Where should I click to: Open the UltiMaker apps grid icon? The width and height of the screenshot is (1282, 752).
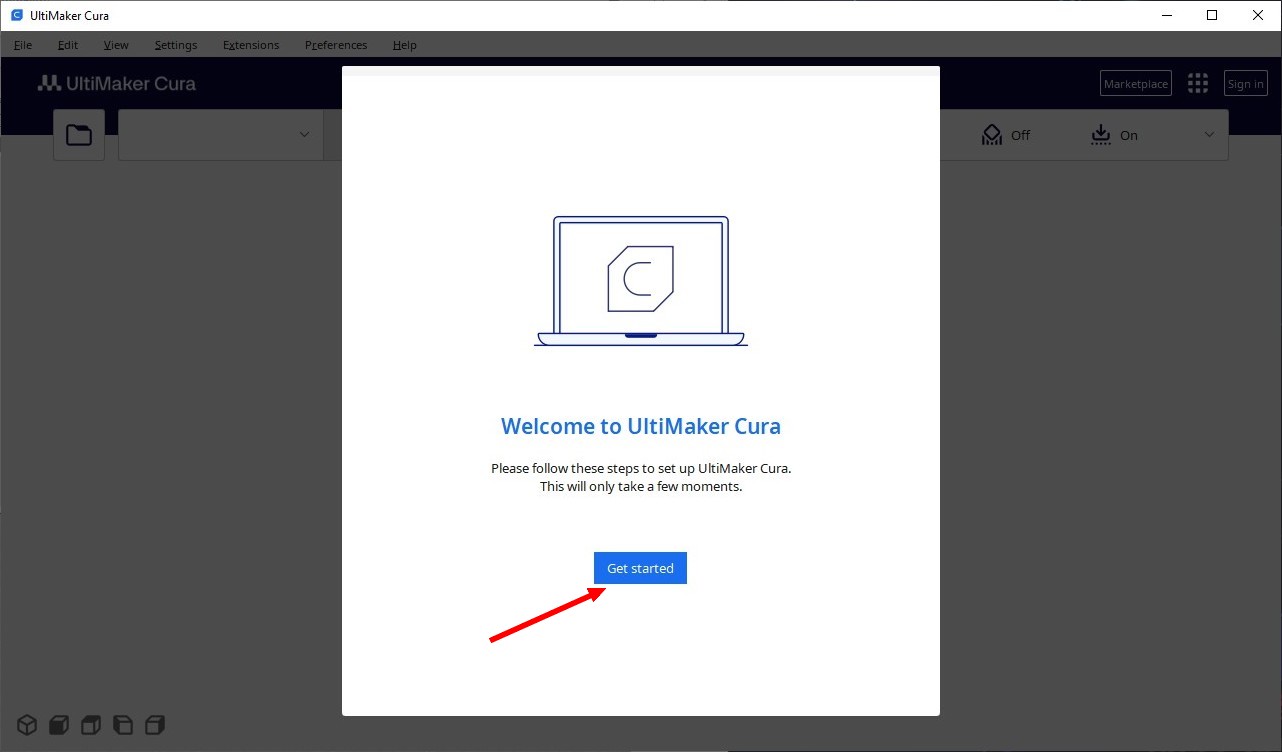click(1197, 84)
